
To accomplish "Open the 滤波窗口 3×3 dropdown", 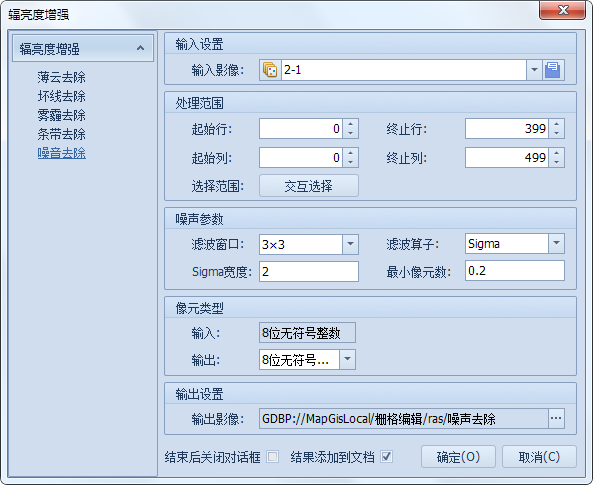I will coord(351,244).
